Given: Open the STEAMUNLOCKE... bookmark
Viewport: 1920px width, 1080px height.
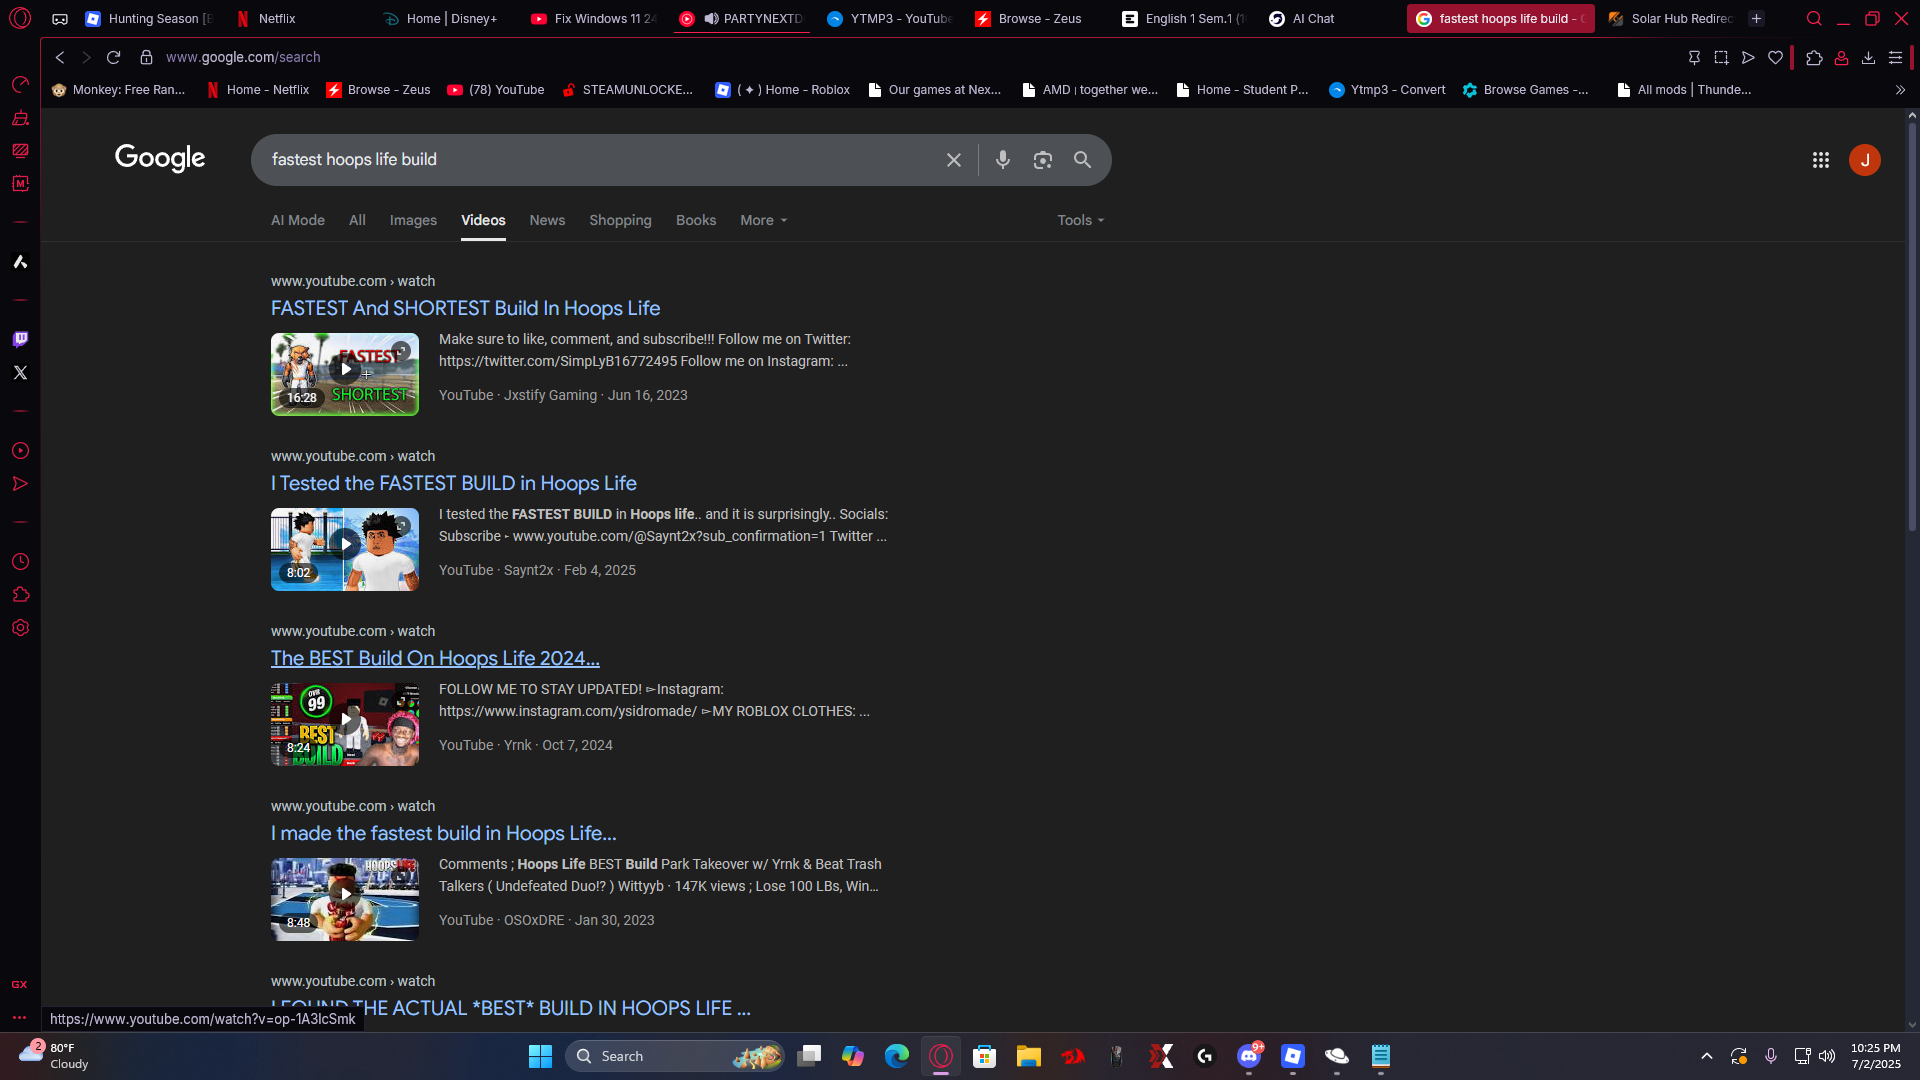Looking at the screenshot, I should coord(627,90).
